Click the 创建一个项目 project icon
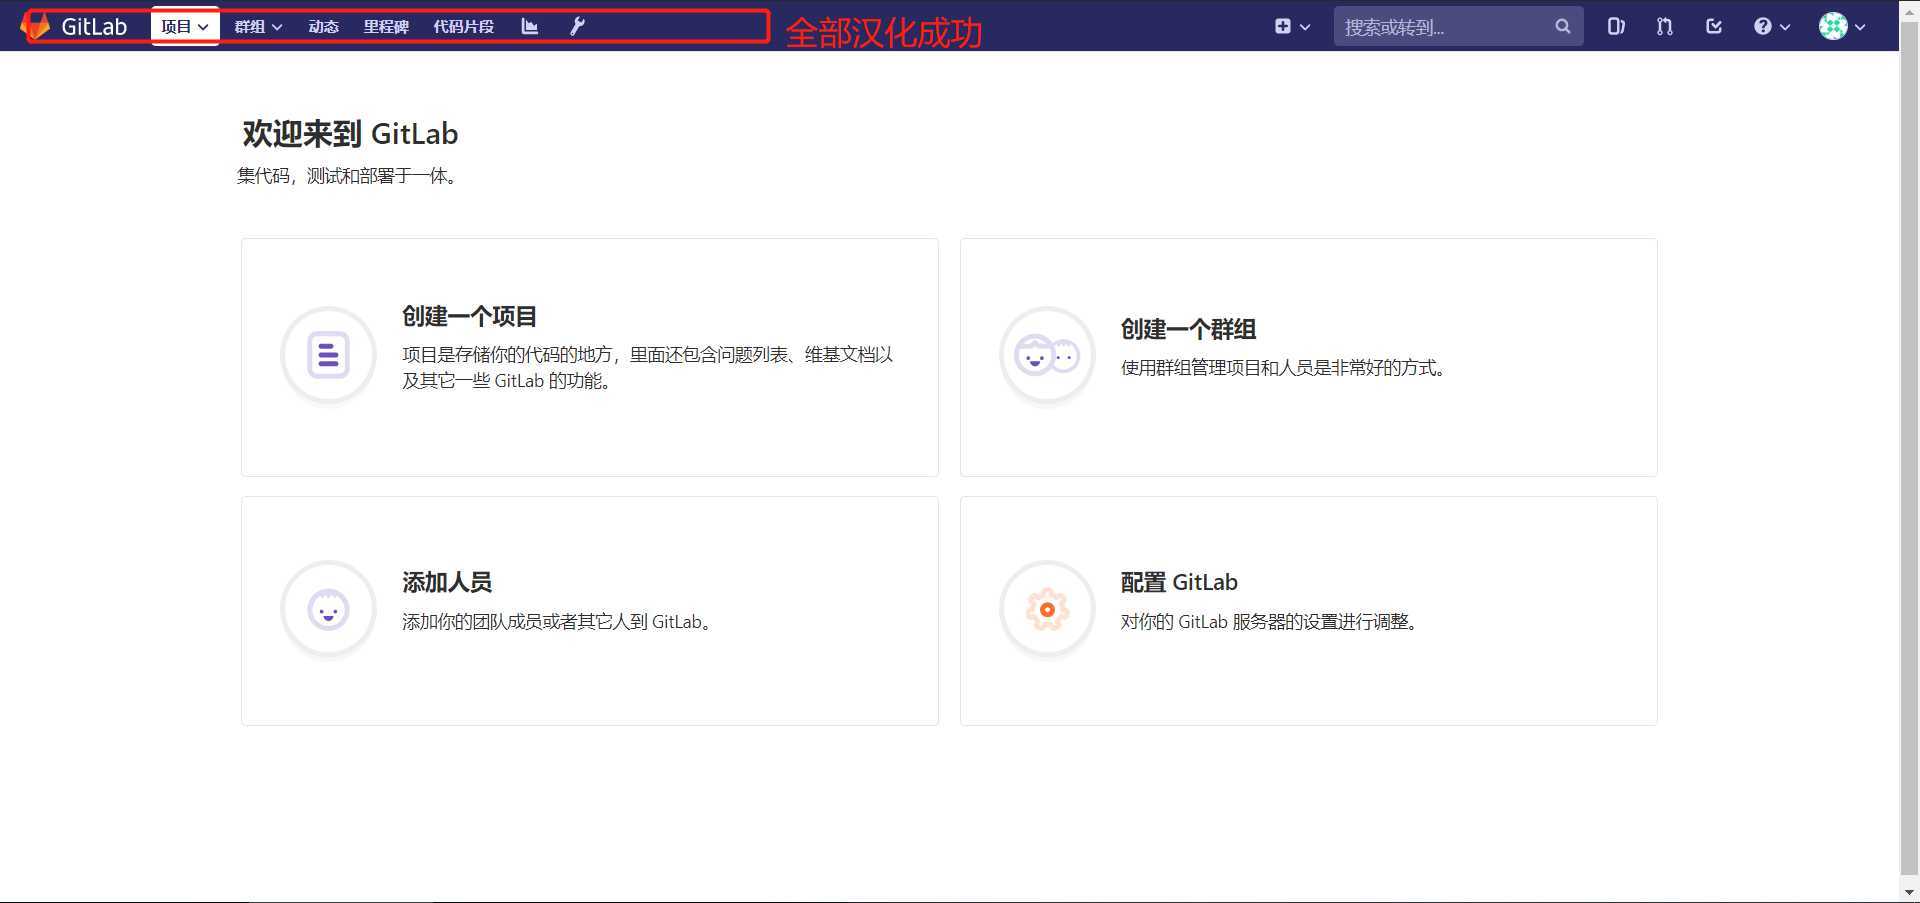The image size is (1920, 903). (x=328, y=355)
